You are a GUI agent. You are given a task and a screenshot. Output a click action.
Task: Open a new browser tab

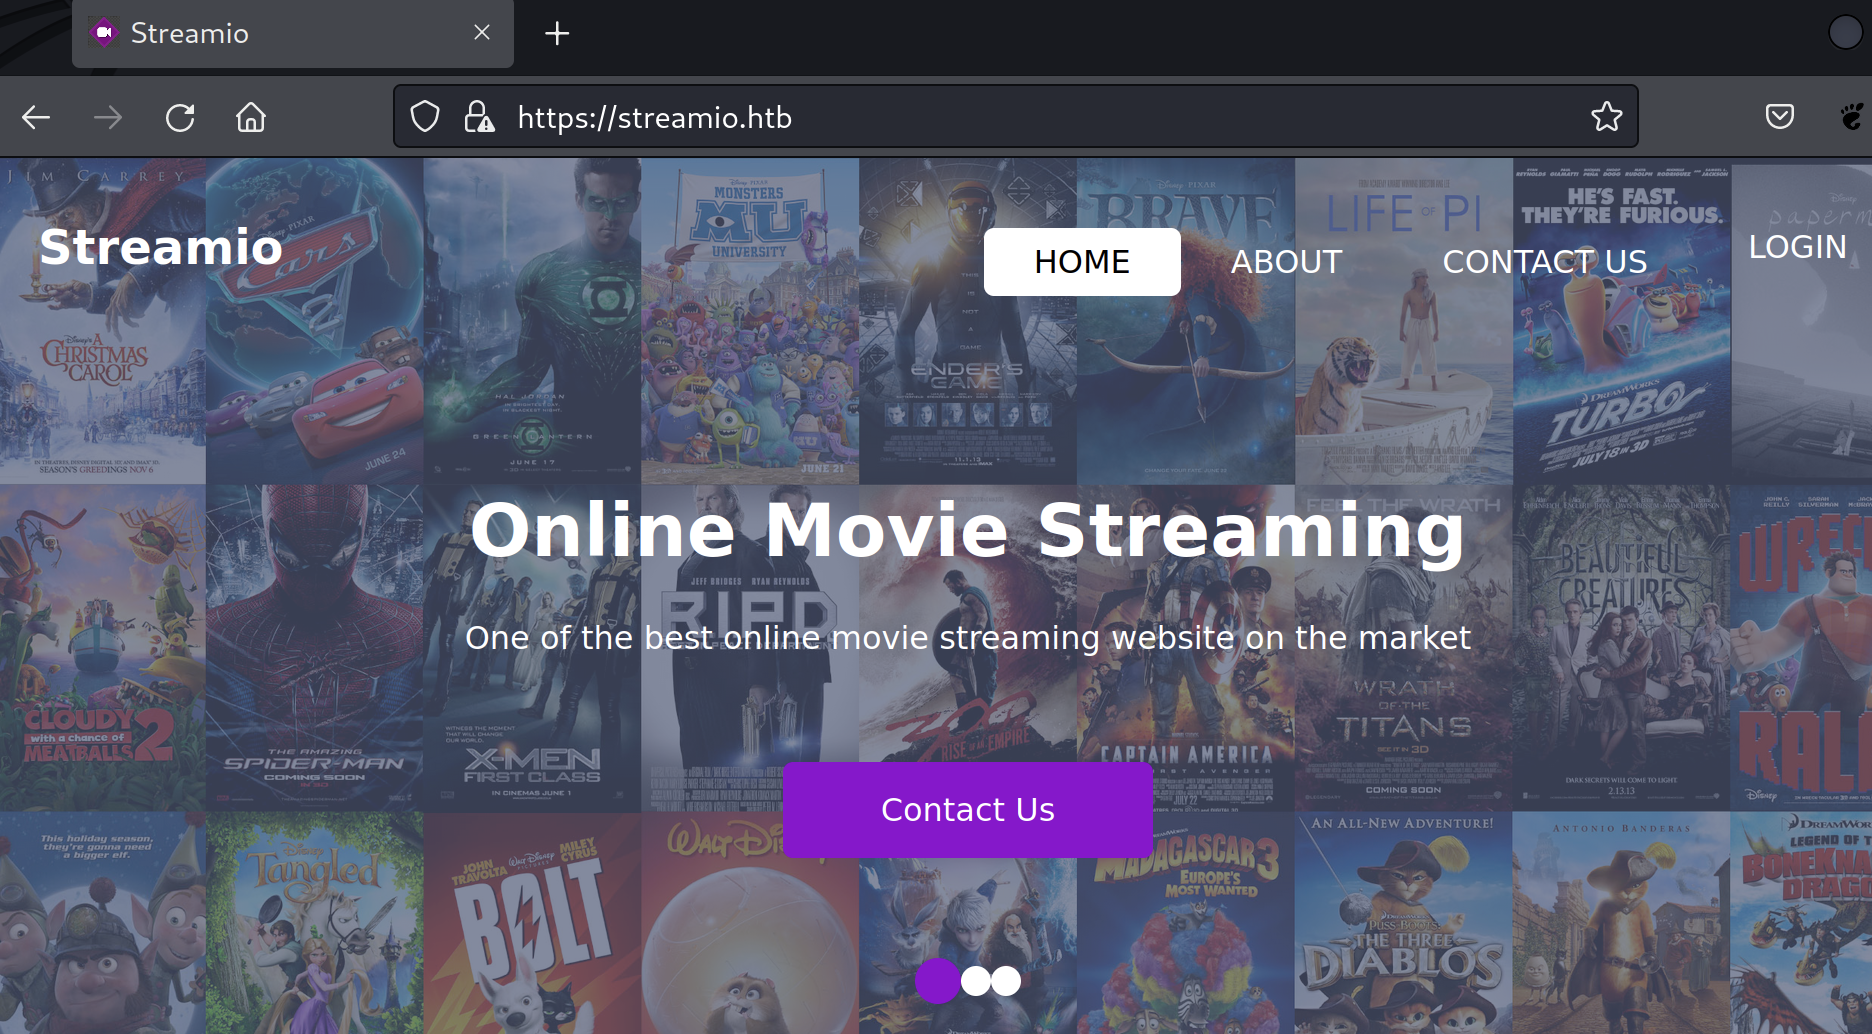(x=557, y=33)
